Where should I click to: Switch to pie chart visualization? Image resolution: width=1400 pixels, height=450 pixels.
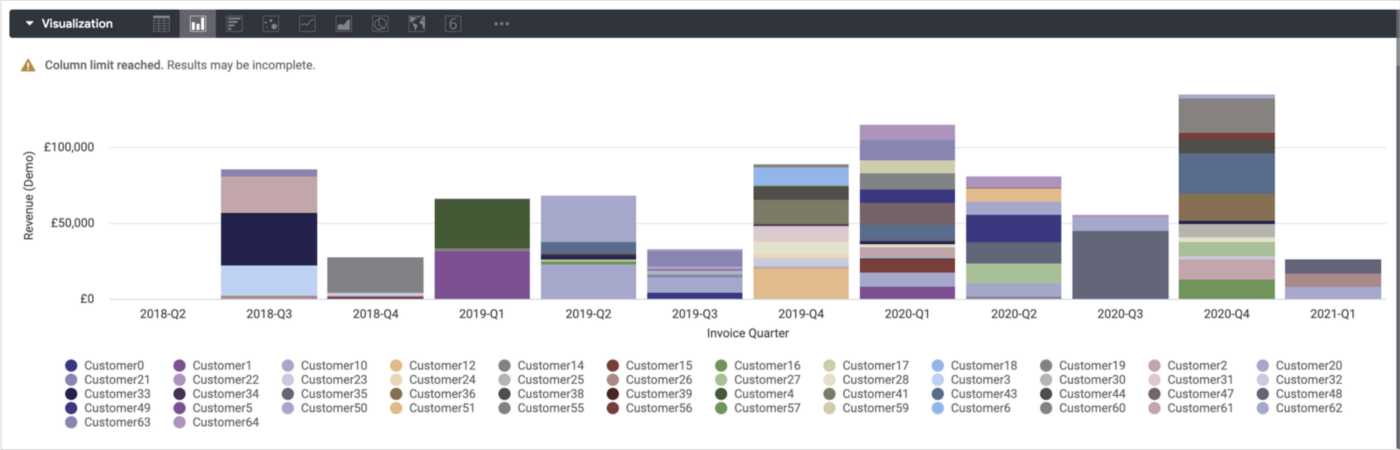[x=380, y=23]
